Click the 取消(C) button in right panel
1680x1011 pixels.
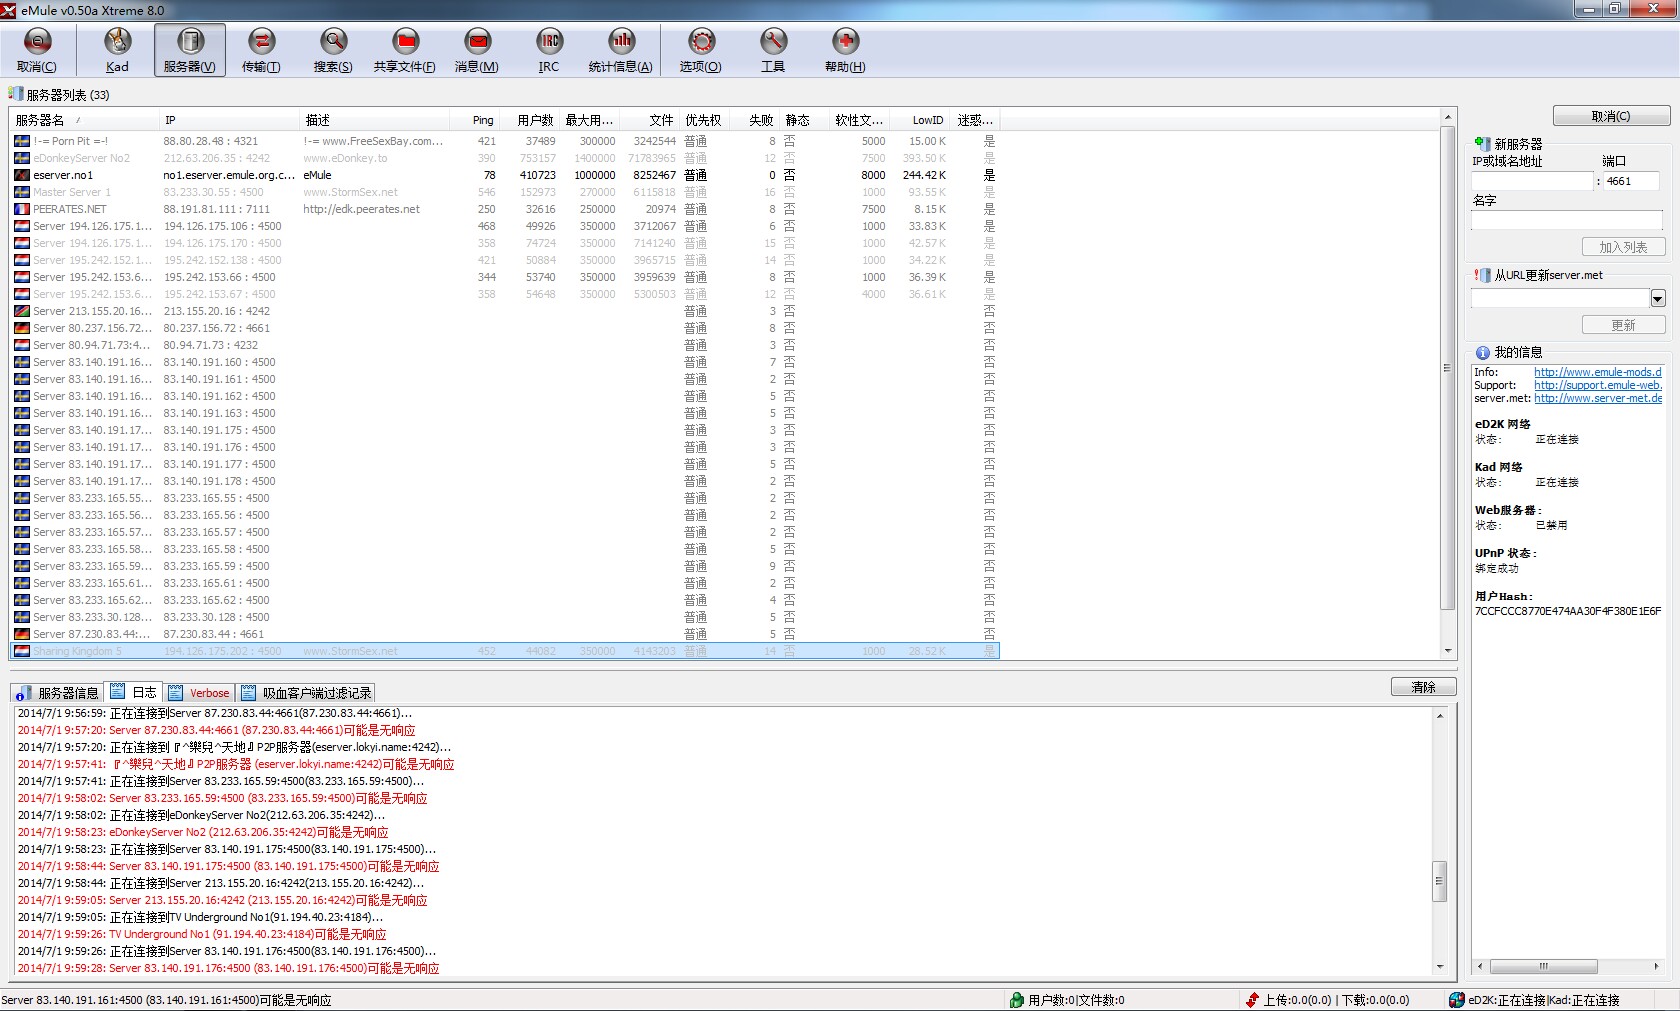1611,116
